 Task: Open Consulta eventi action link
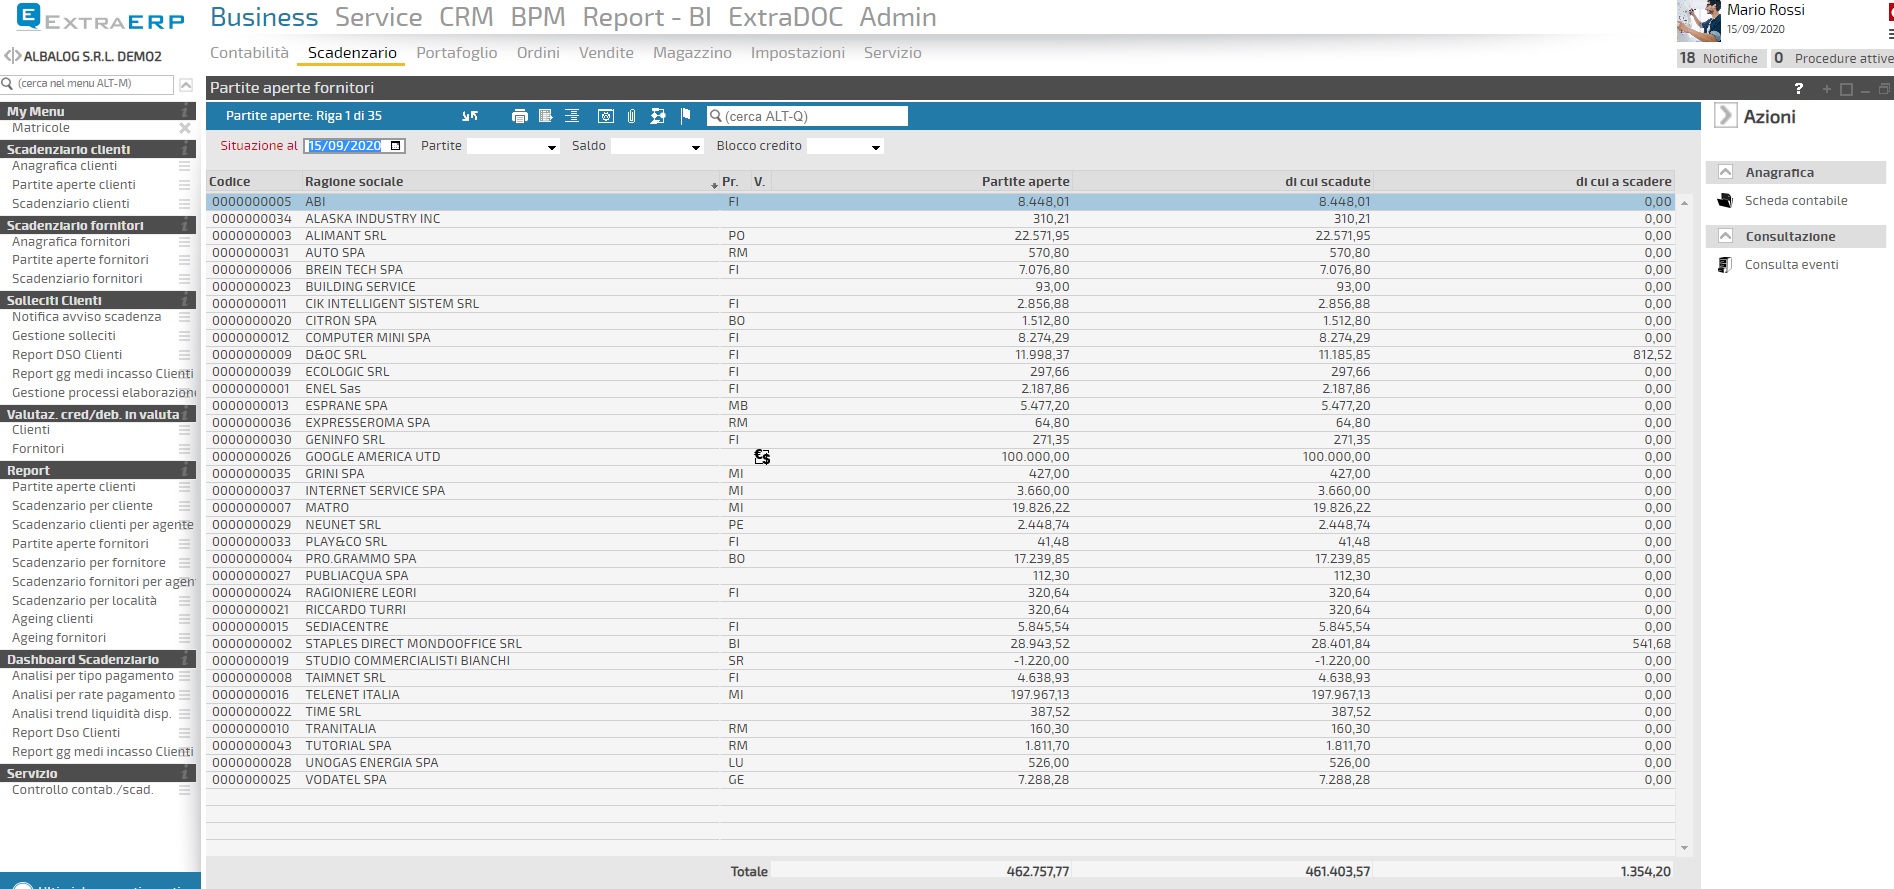tap(1792, 265)
